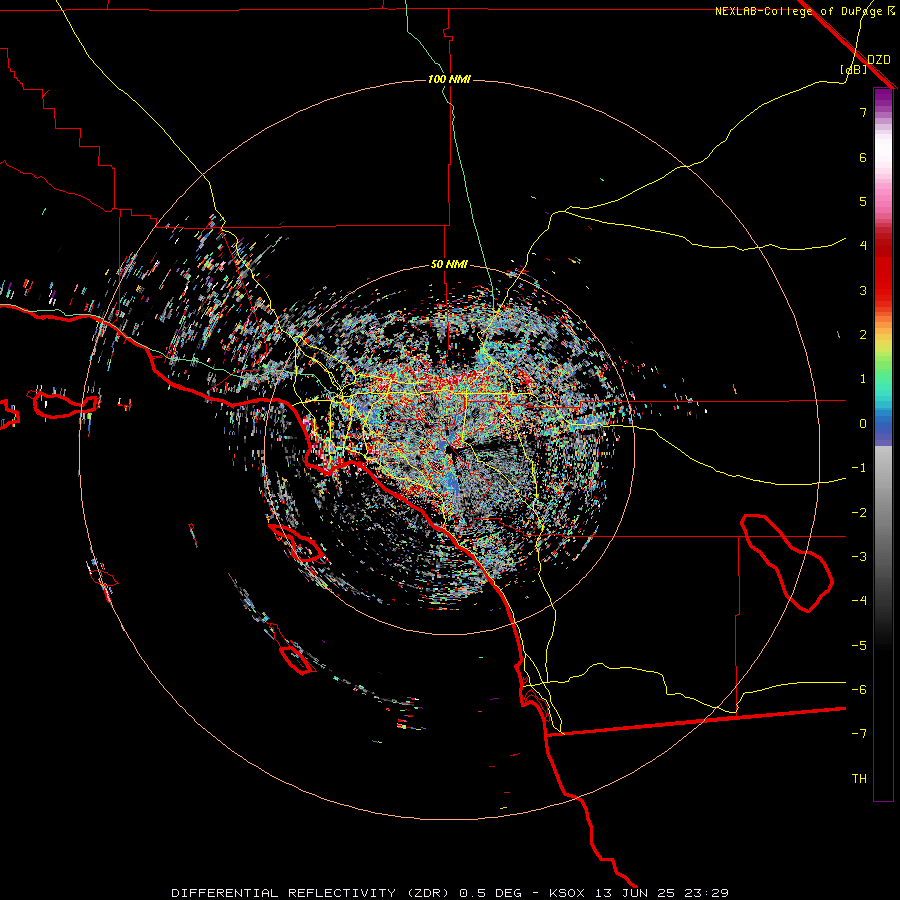Select the 5 dB scale value
Screen dimensions: 900x900
pyautogui.click(x=863, y=201)
